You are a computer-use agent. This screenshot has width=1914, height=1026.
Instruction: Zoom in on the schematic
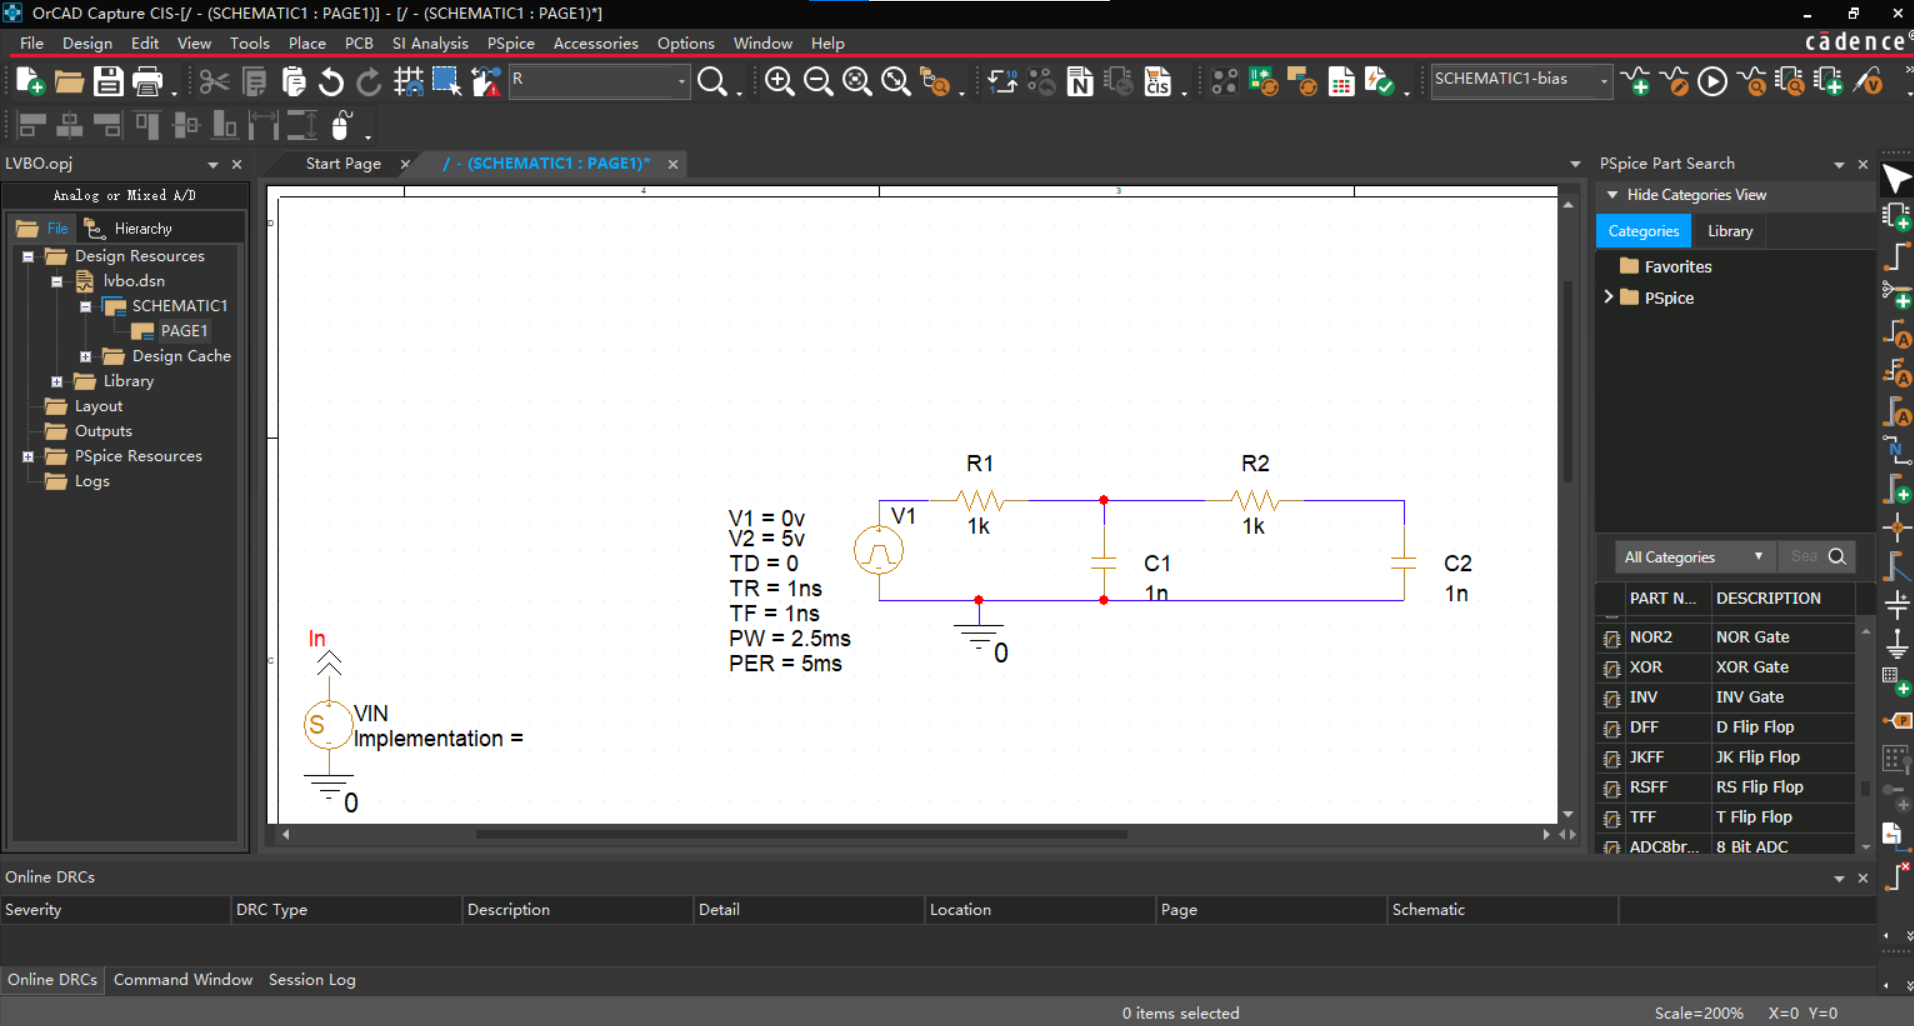click(x=779, y=81)
